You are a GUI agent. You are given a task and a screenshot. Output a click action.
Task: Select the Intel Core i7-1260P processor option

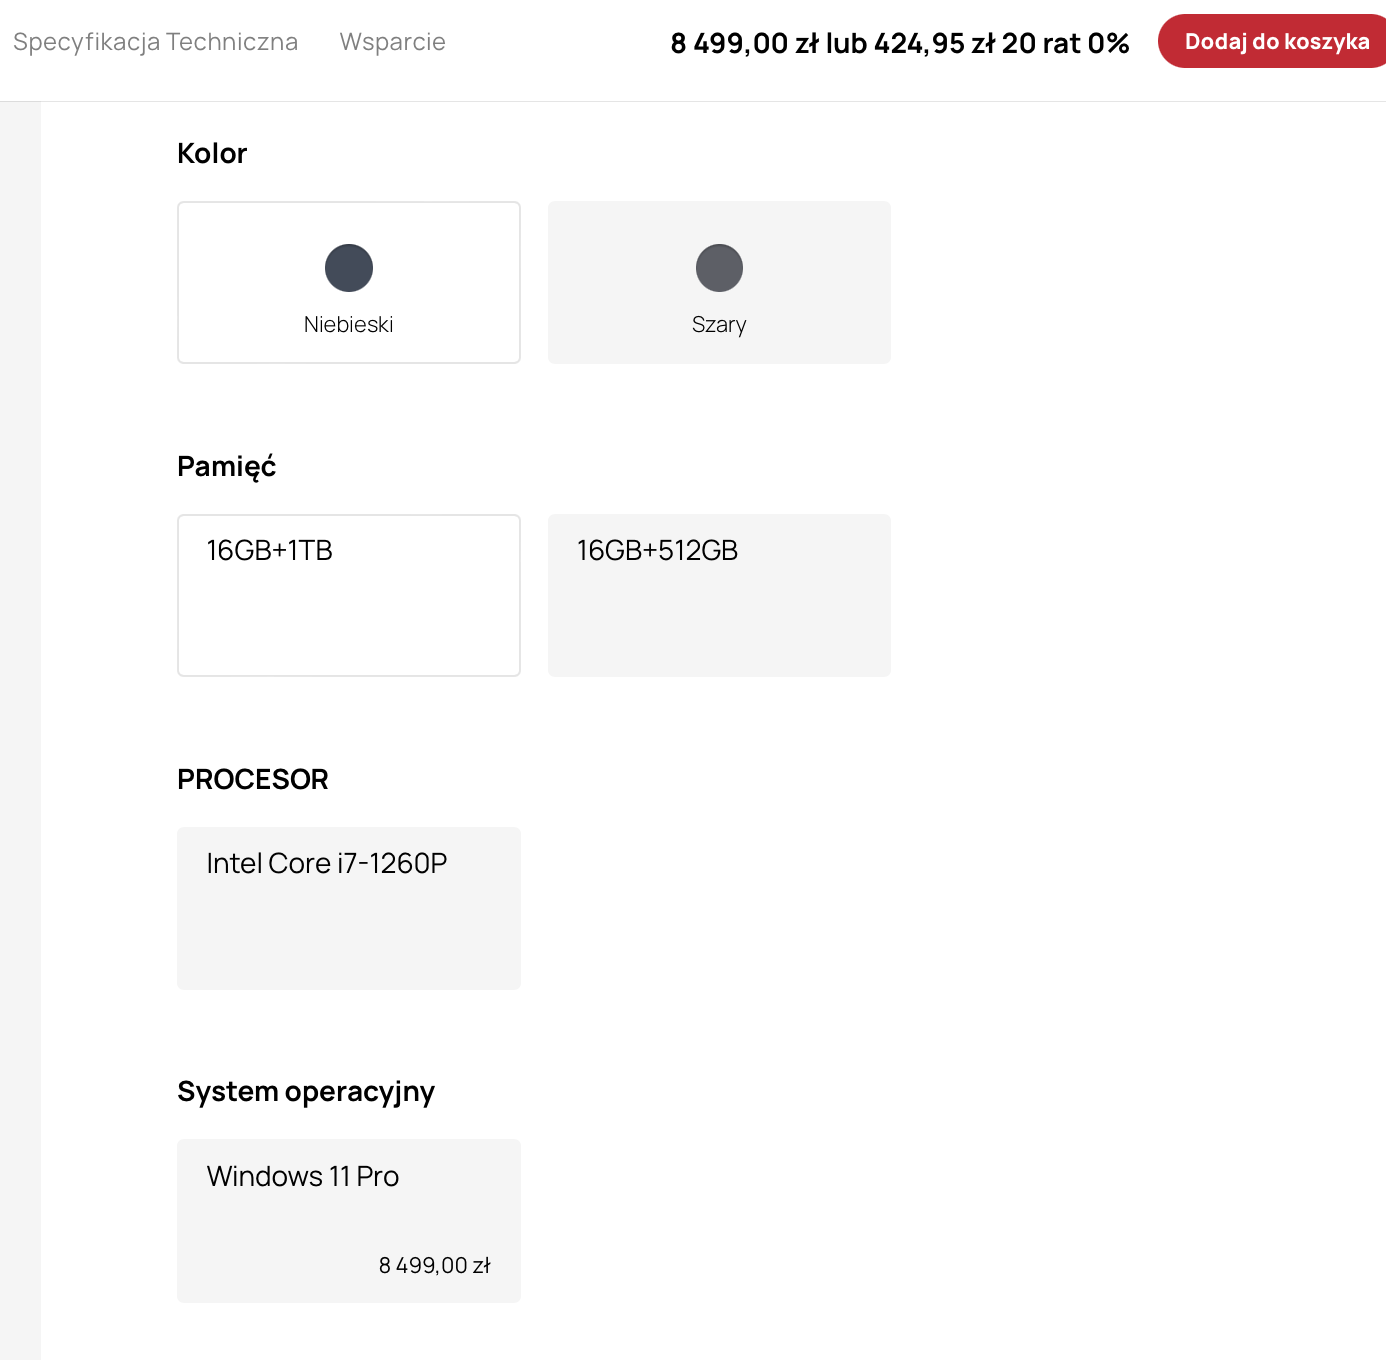pyautogui.click(x=349, y=908)
